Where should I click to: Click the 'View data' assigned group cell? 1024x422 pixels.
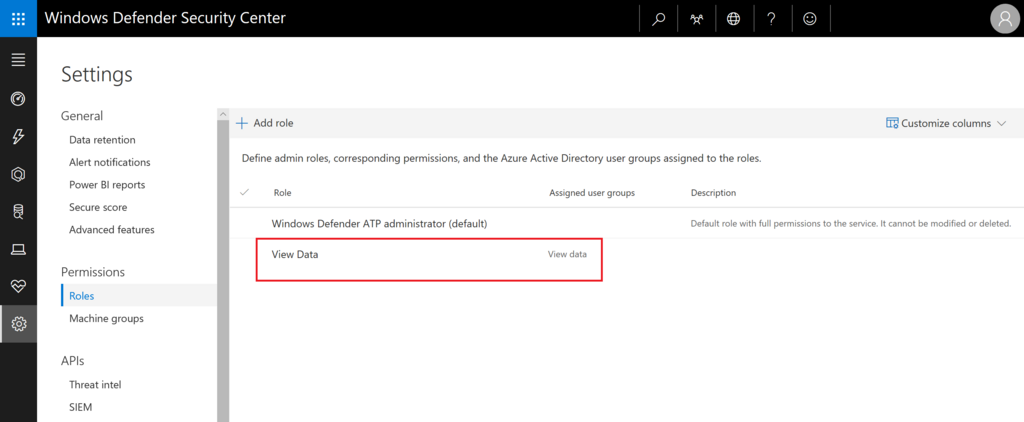coord(567,254)
